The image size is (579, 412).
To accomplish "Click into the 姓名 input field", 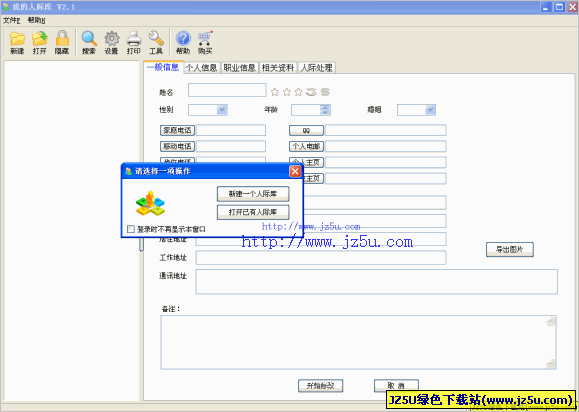I will point(227,90).
